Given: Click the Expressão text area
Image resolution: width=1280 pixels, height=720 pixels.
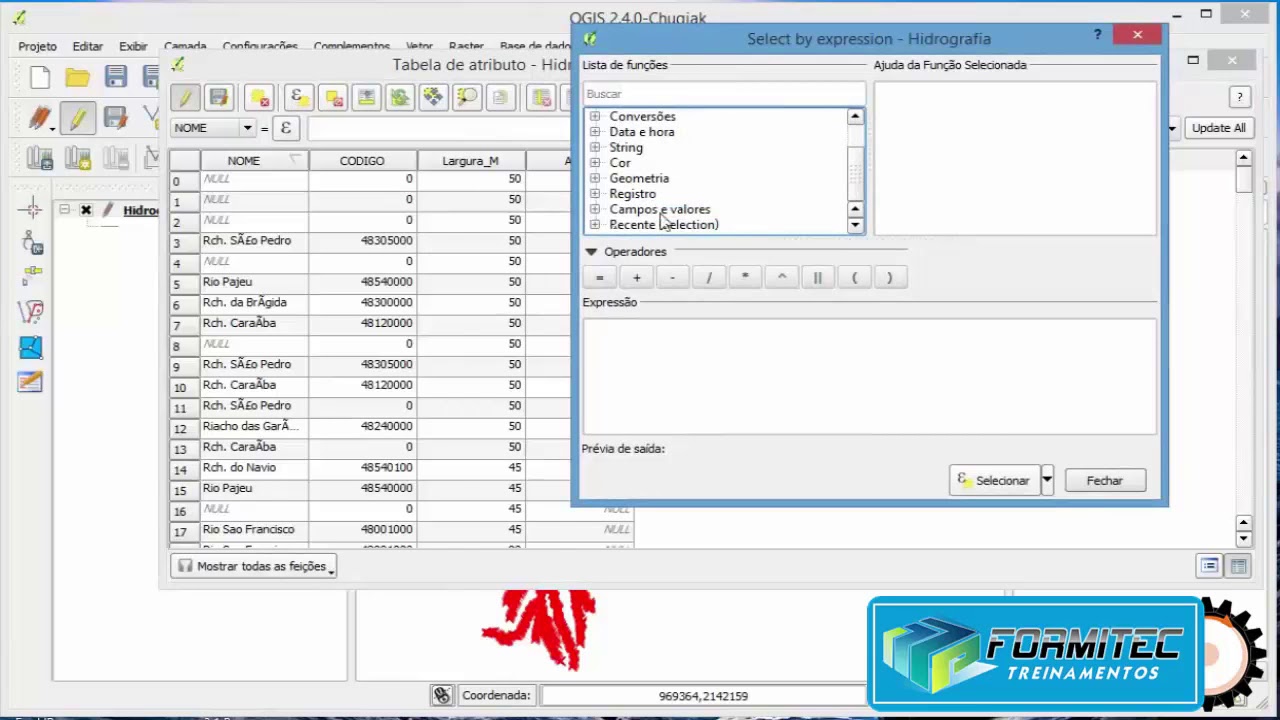Looking at the screenshot, I should pyautogui.click(x=869, y=377).
